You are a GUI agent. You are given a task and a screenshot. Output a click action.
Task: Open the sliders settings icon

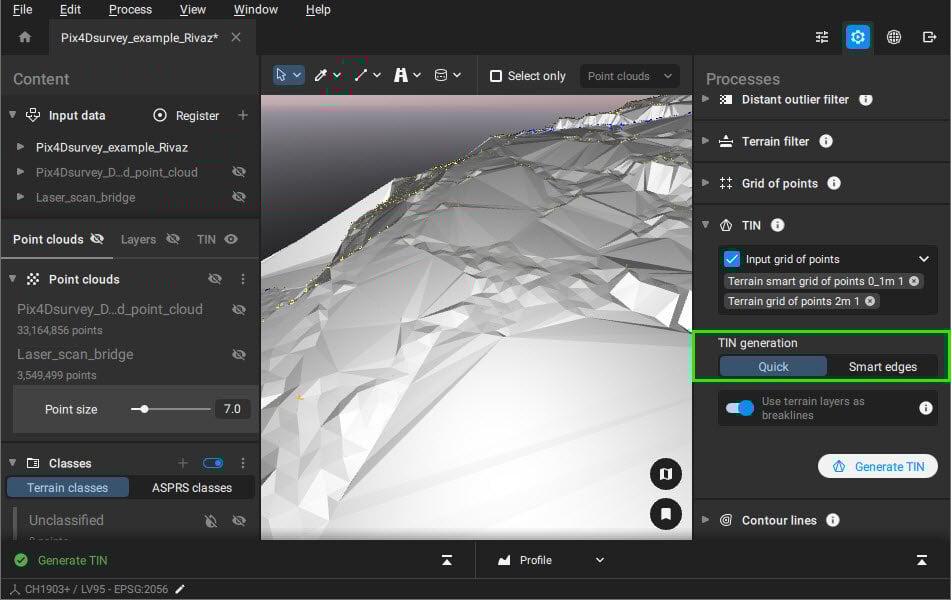click(822, 37)
